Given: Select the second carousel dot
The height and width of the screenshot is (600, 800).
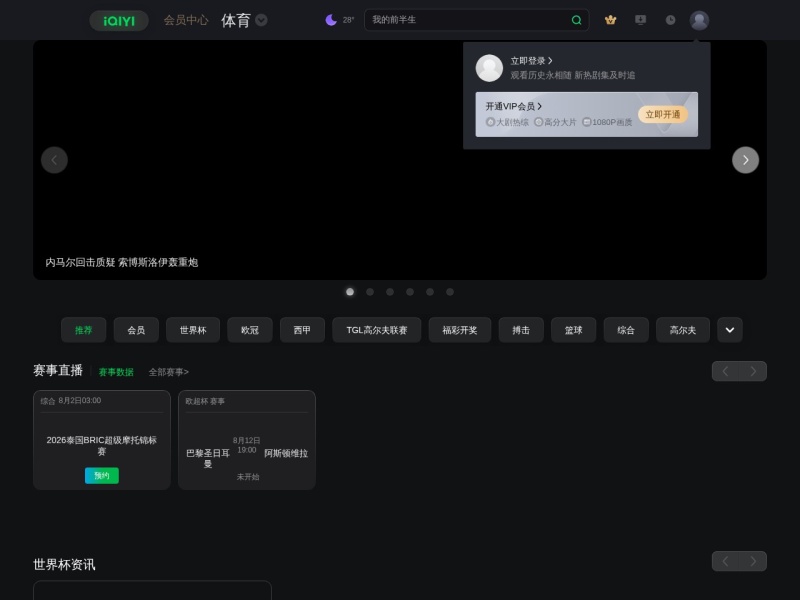Looking at the screenshot, I should click(x=370, y=292).
